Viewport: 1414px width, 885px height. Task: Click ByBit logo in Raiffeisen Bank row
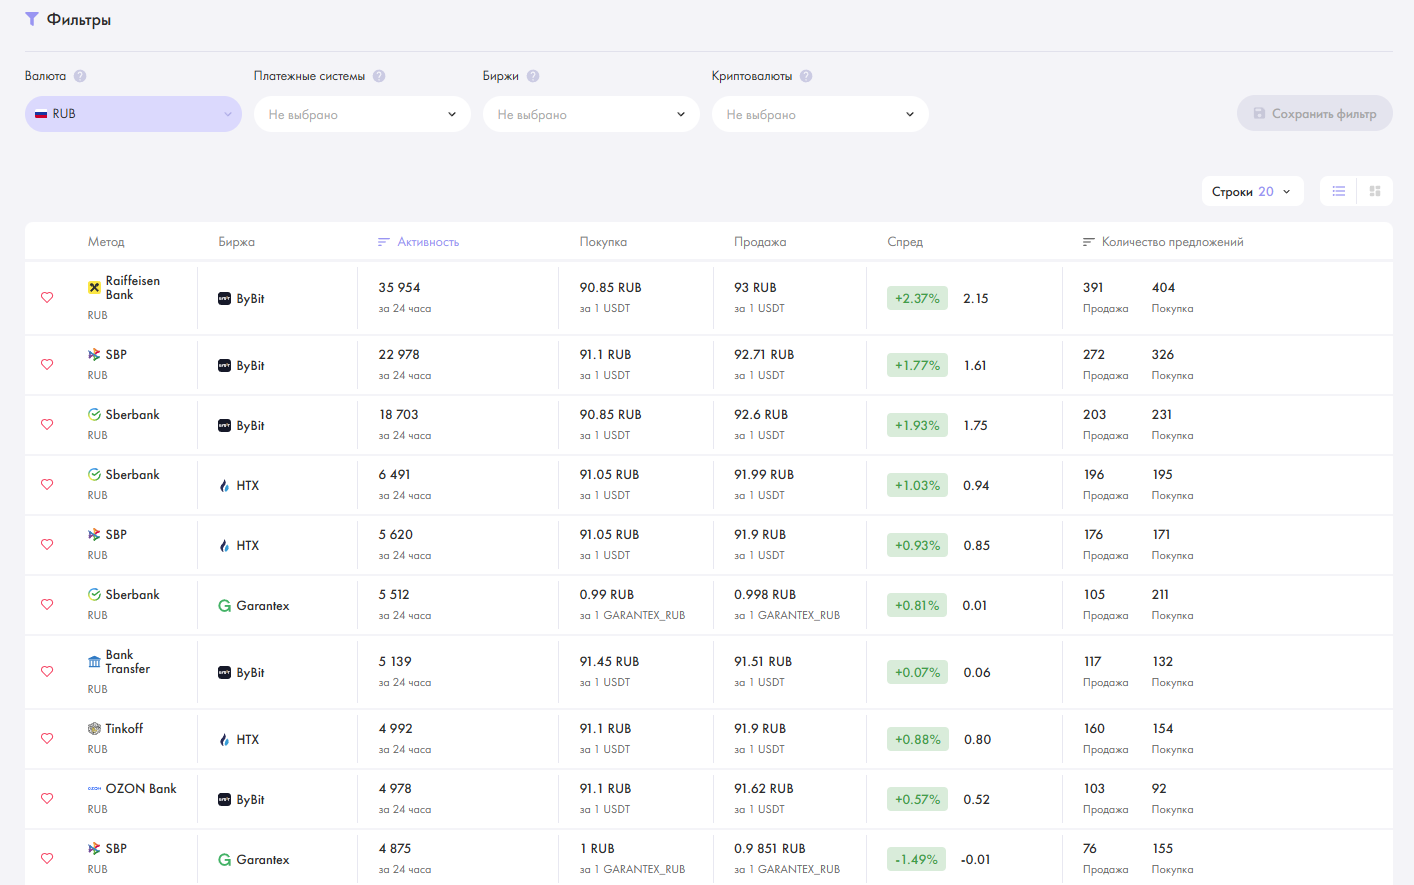coord(225,299)
